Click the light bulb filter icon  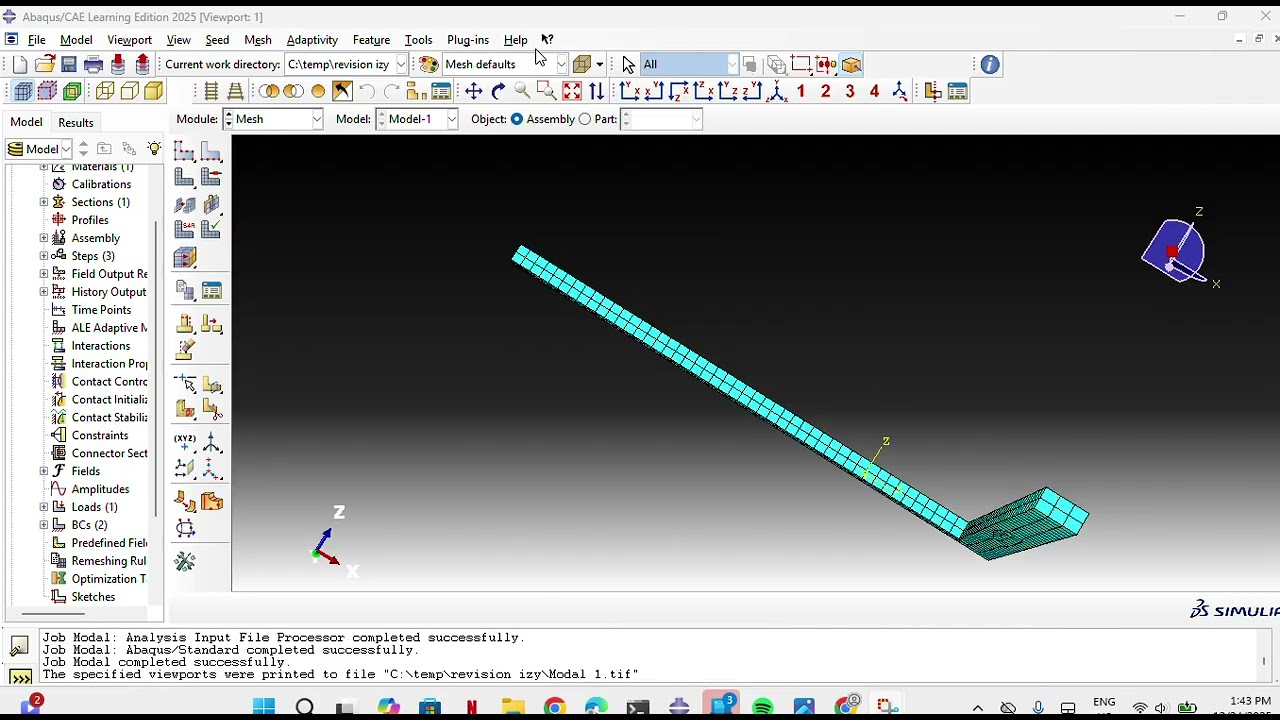coord(154,149)
